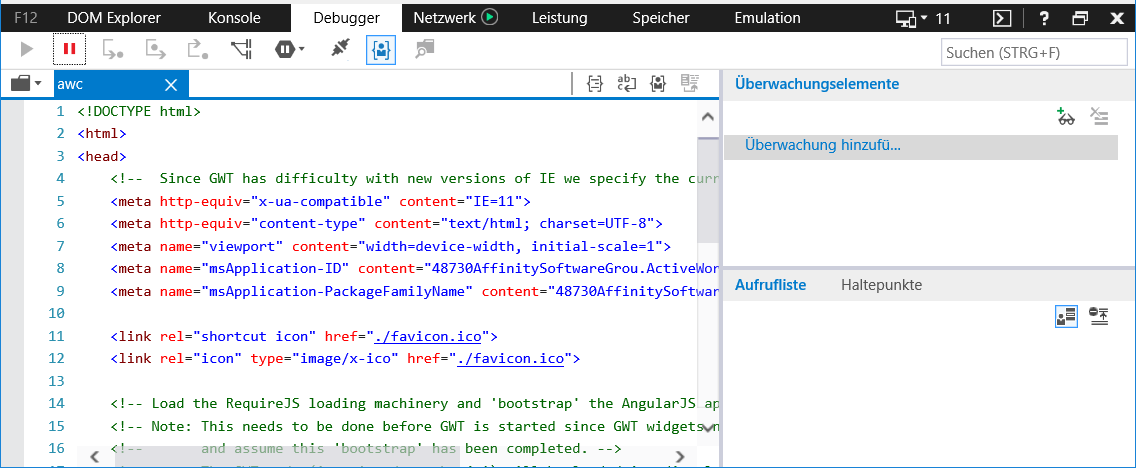Toggle library frames display in Aufrufliste
1136x468 pixels.
[x=1066, y=316]
